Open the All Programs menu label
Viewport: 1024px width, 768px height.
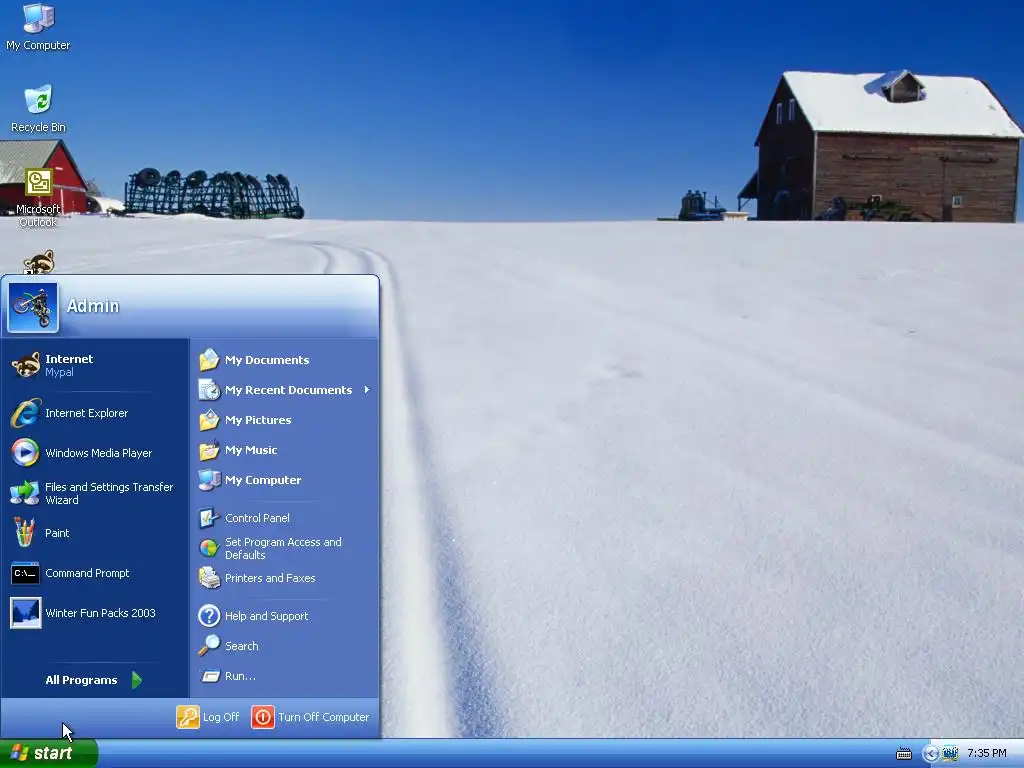(82, 680)
